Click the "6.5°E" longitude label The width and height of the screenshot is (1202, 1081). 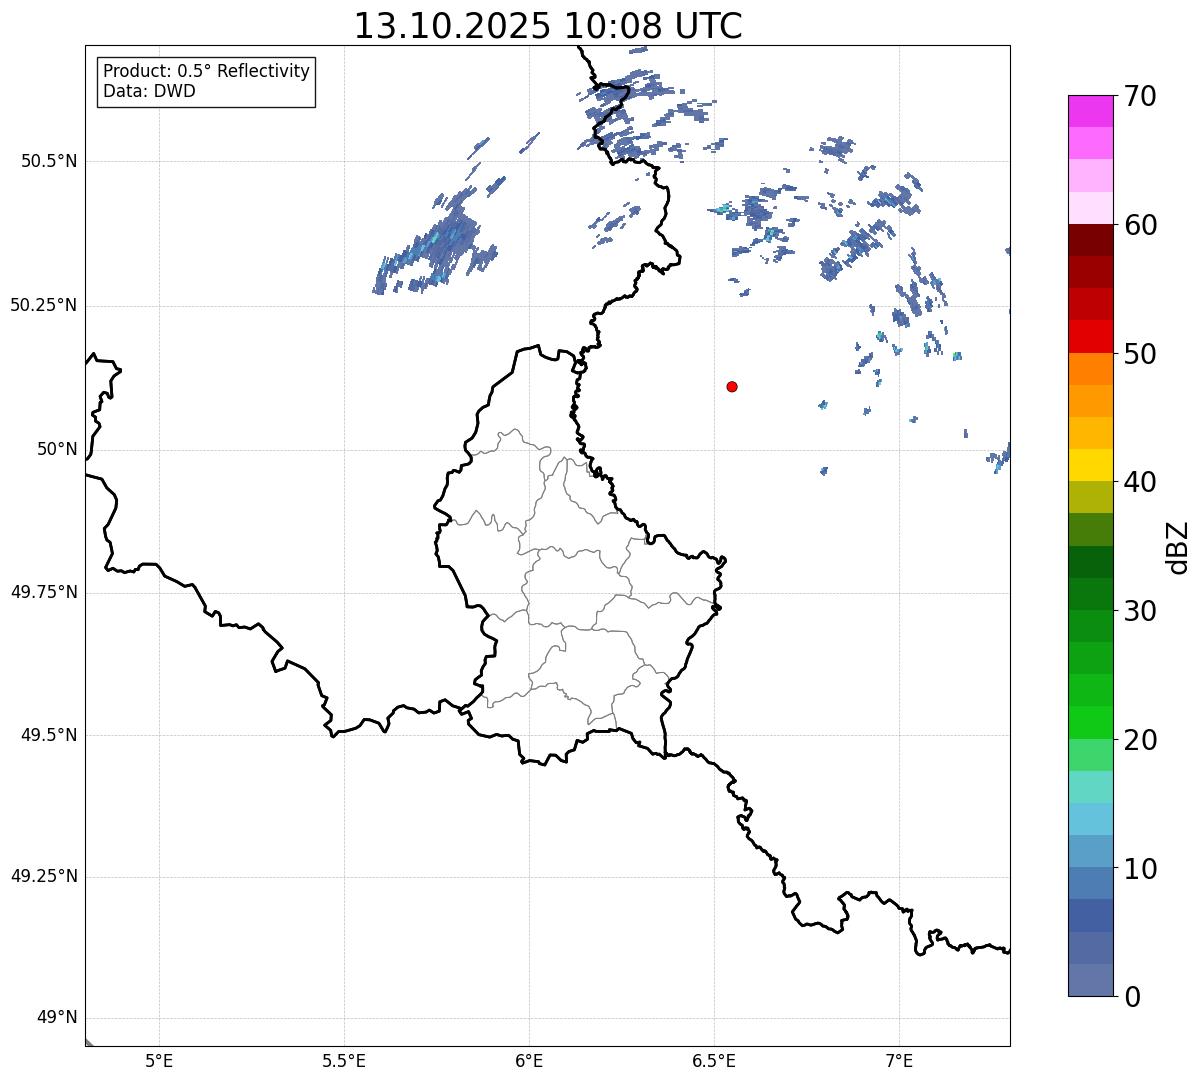pos(714,1061)
